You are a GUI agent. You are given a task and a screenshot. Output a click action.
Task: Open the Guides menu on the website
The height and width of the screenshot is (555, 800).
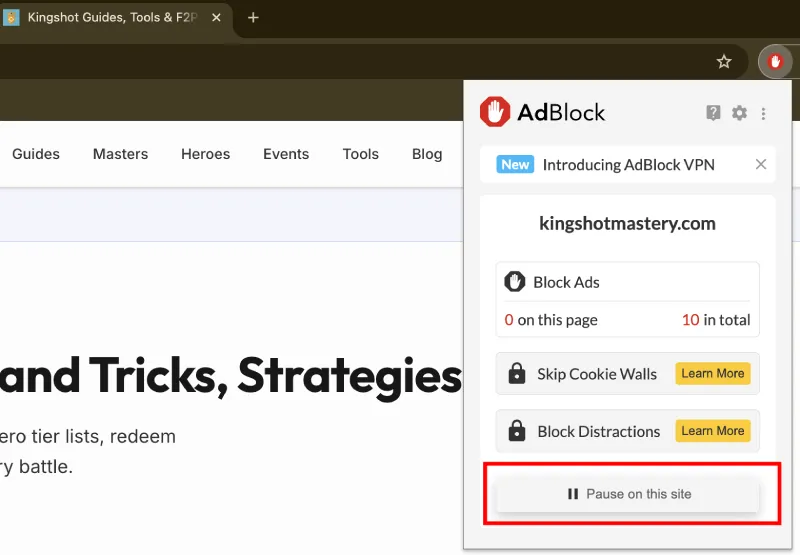36,154
